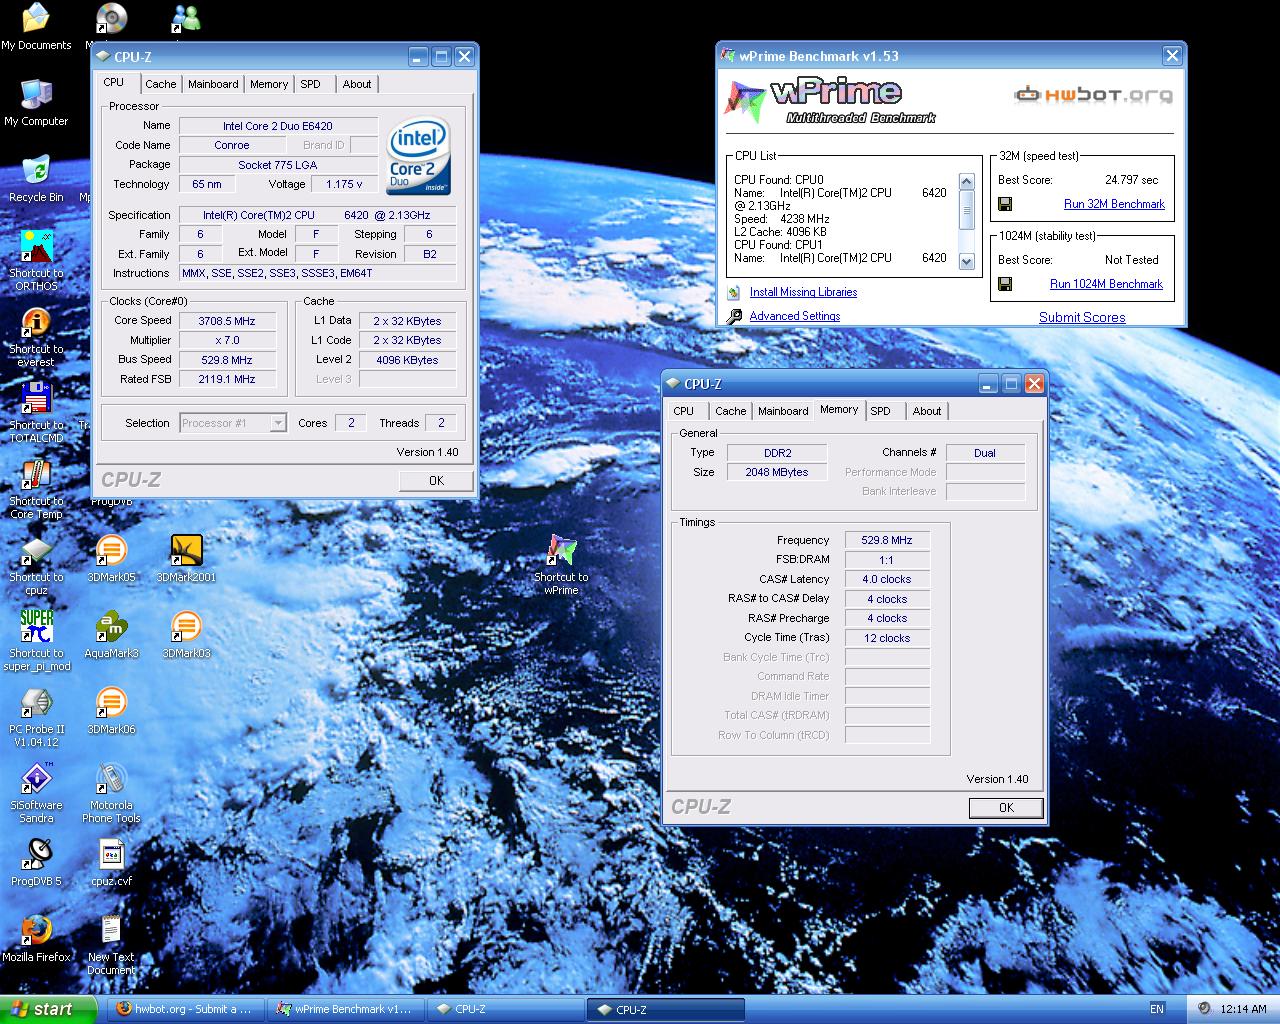This screenshot has width=1280, height=1024.
Task: Click the CPU List scrollbar thumb
Action: 966,210
